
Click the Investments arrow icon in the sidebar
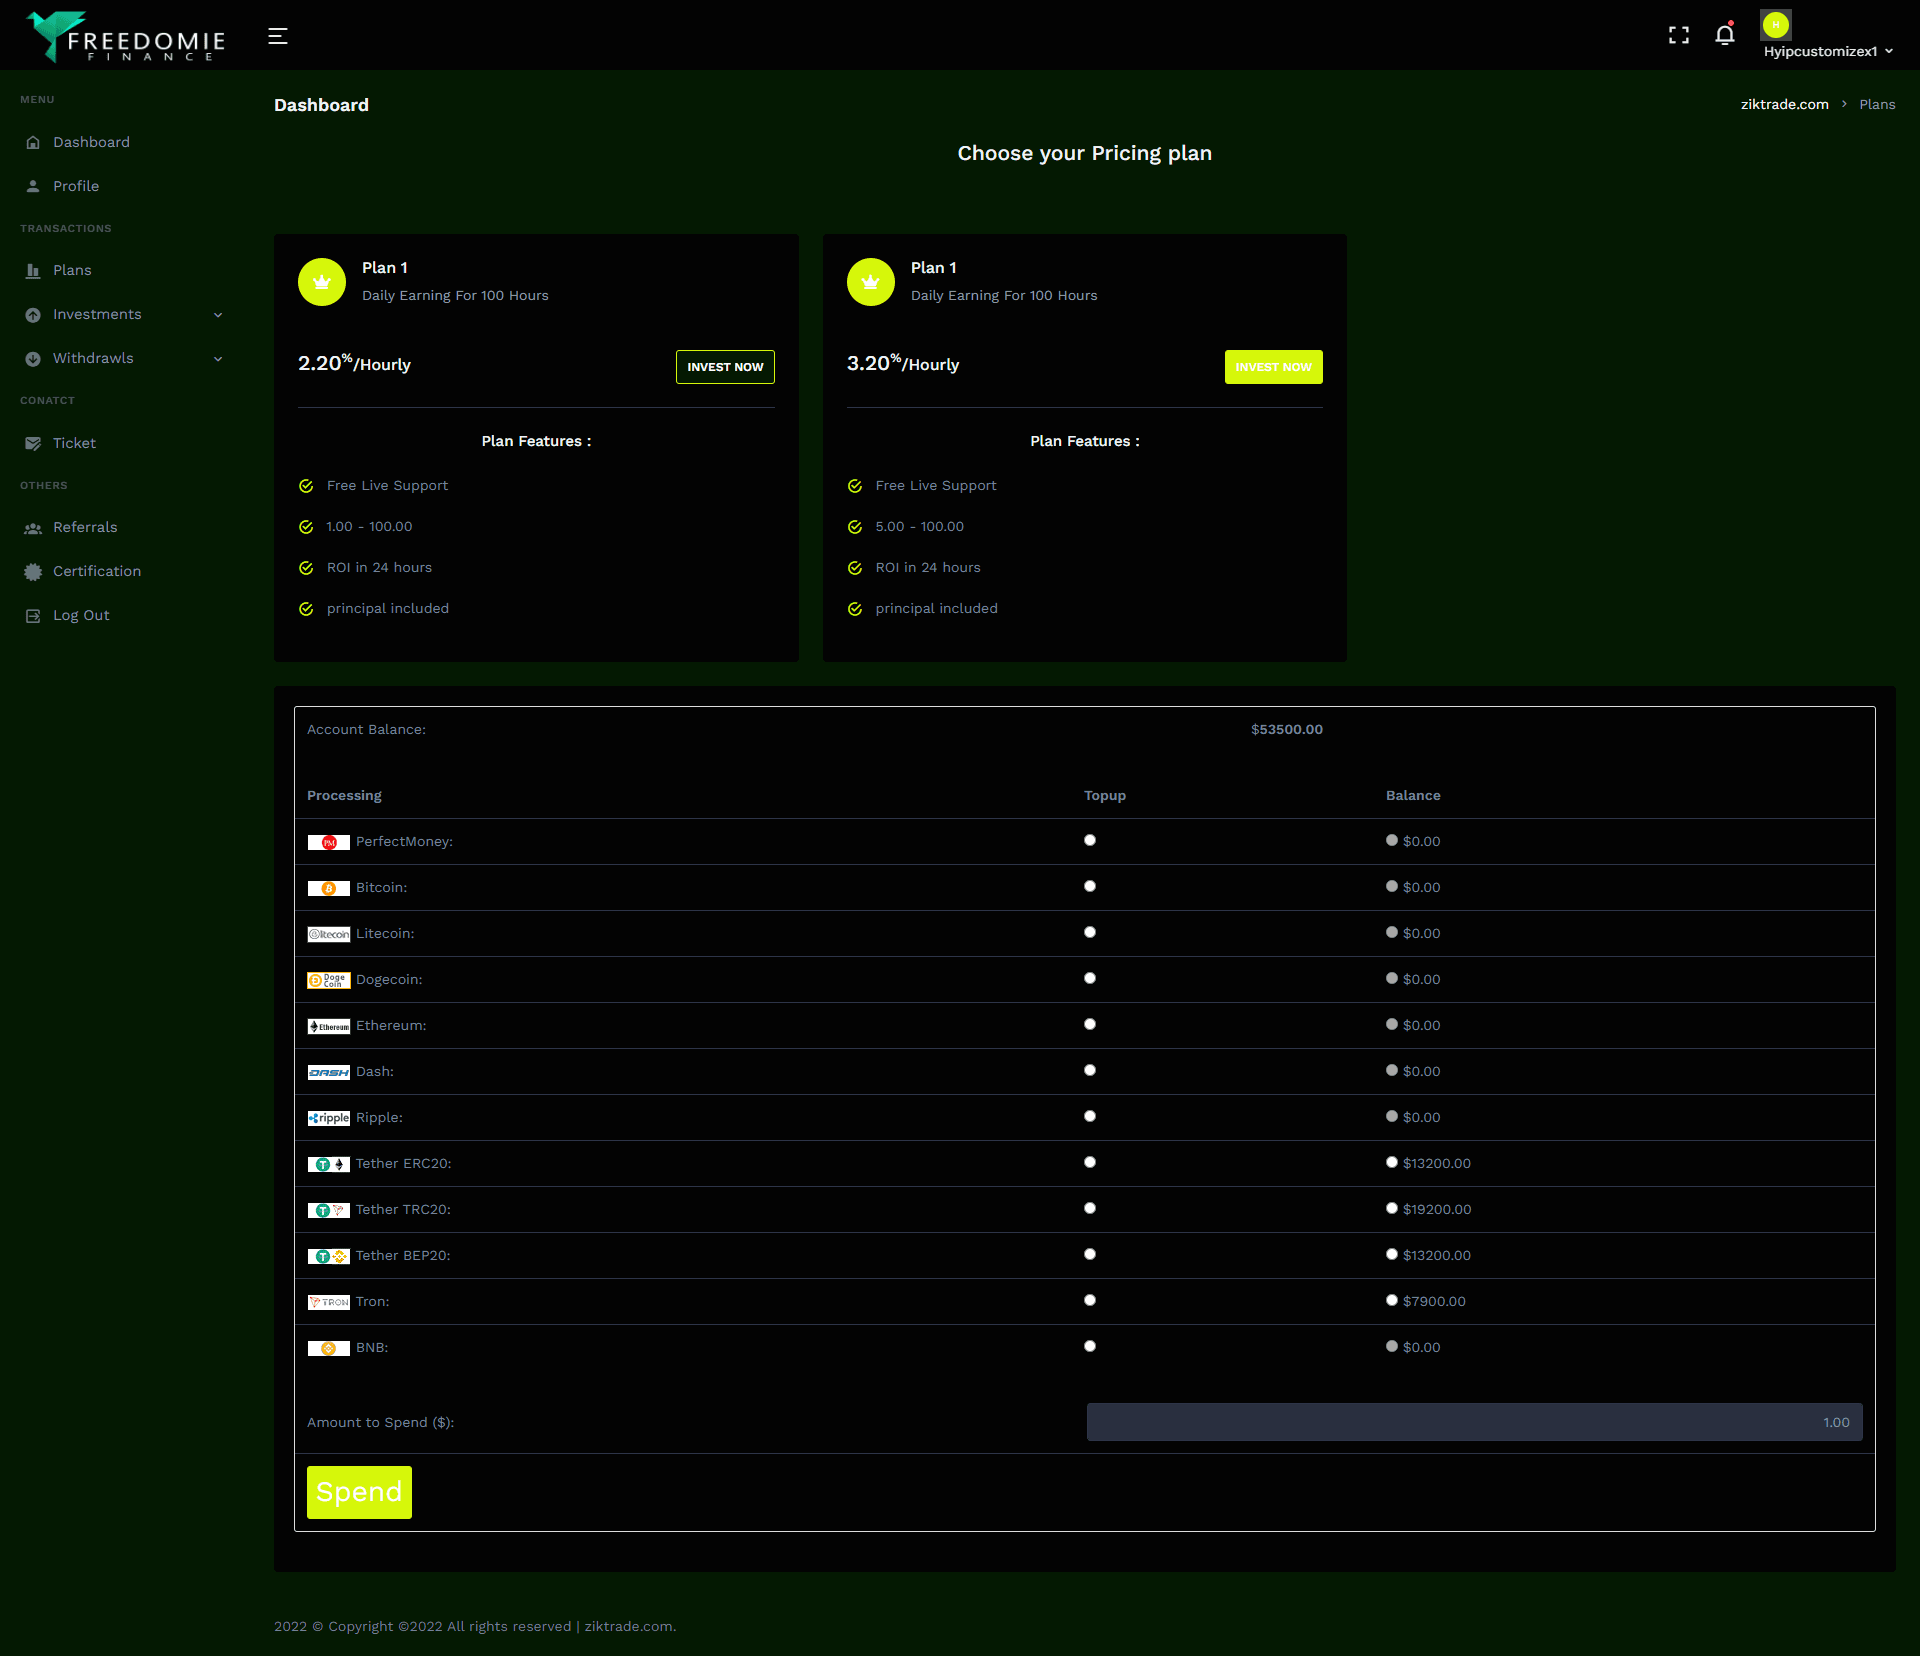[x=33, y=314]
